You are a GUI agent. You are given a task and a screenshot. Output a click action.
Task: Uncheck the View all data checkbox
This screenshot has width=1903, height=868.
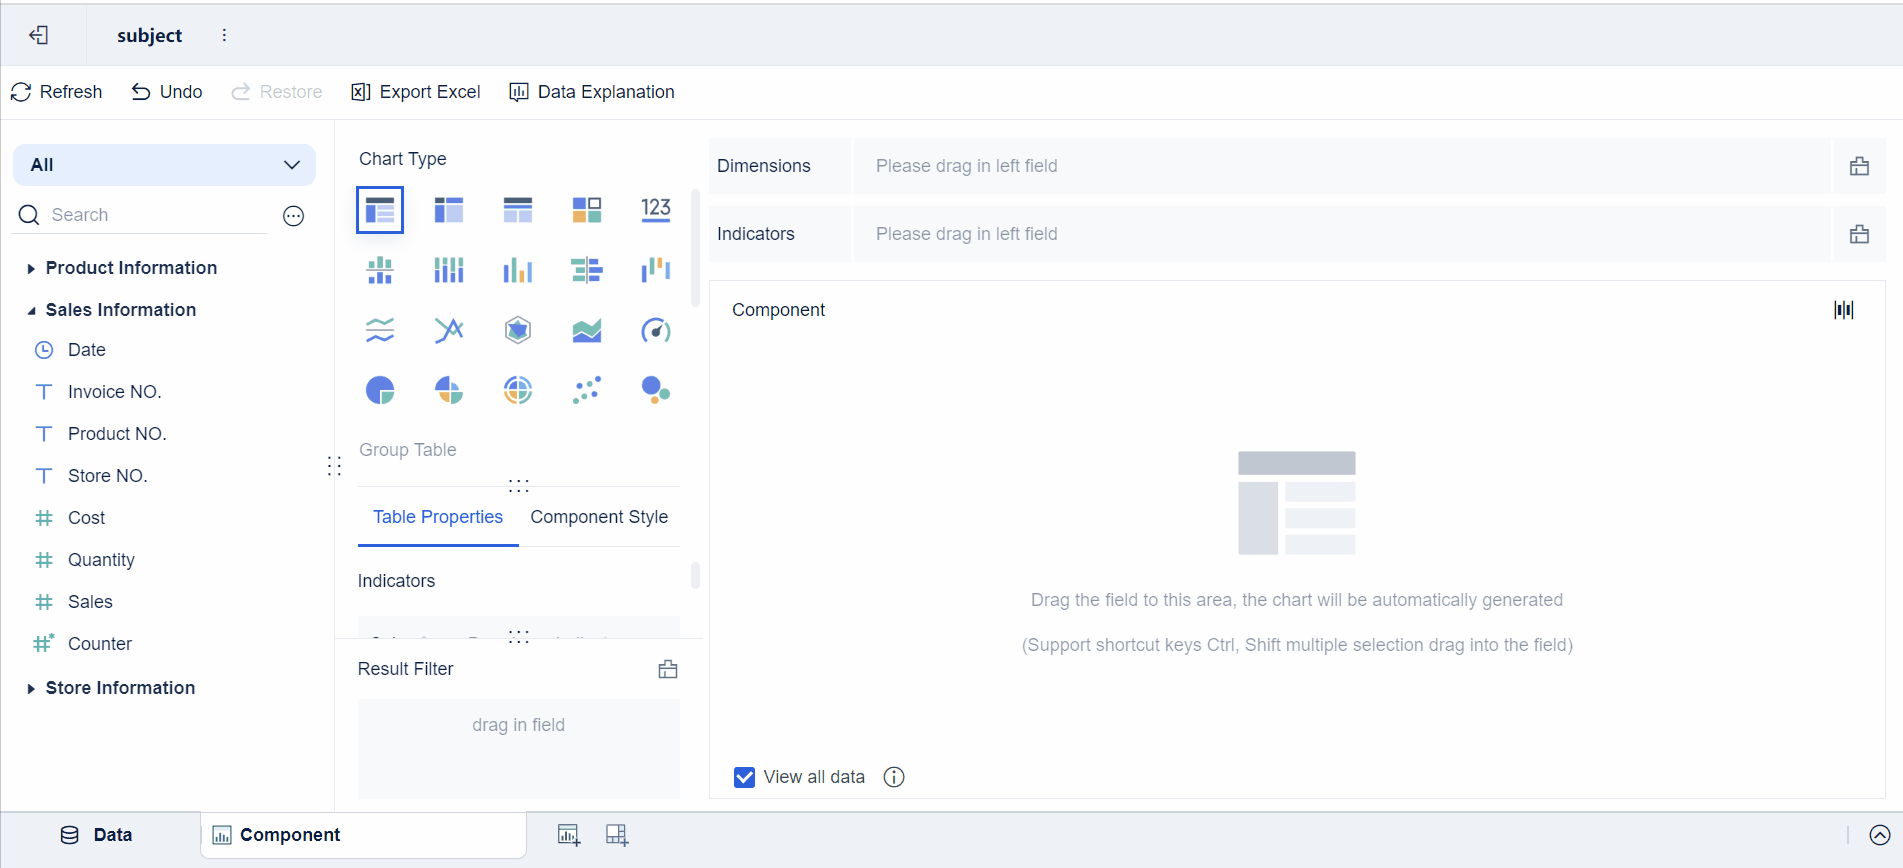745,777
